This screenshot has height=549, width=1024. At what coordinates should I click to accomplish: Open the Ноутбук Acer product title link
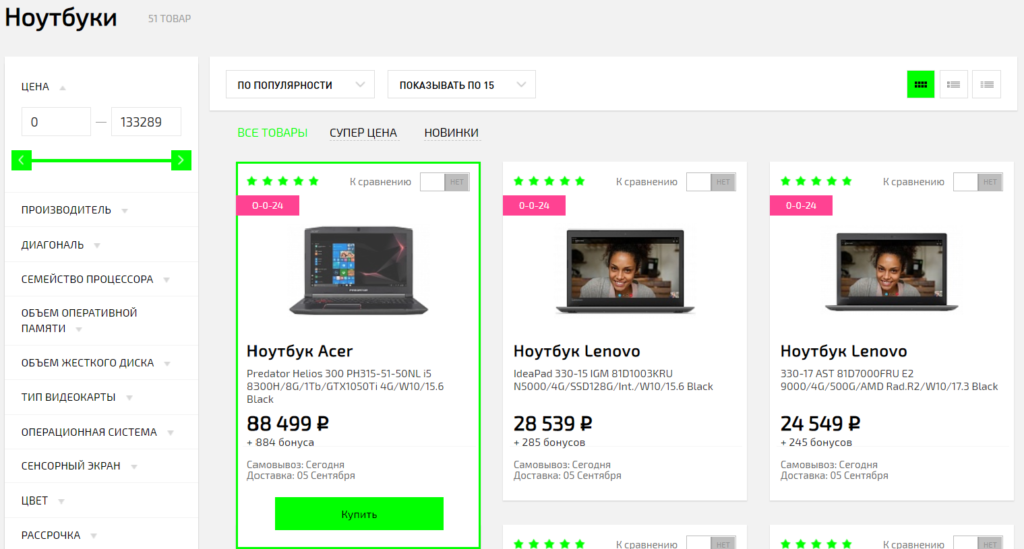[x=299, y=351]
